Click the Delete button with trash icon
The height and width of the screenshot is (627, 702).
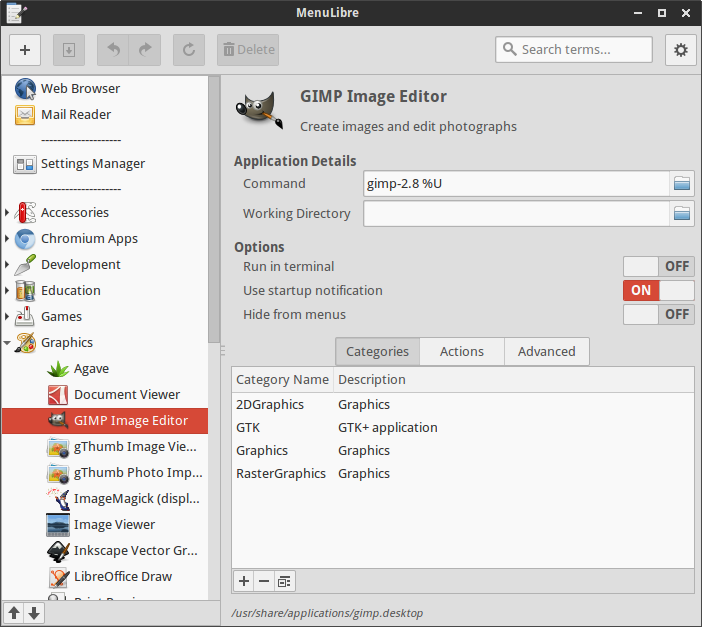click(248, 50)
